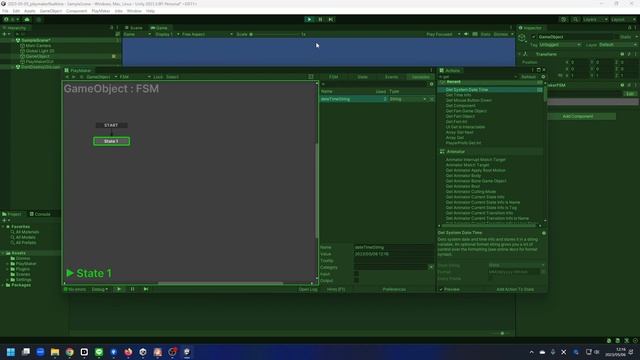Click the State 1 node
640x360 pixels.
111,141
